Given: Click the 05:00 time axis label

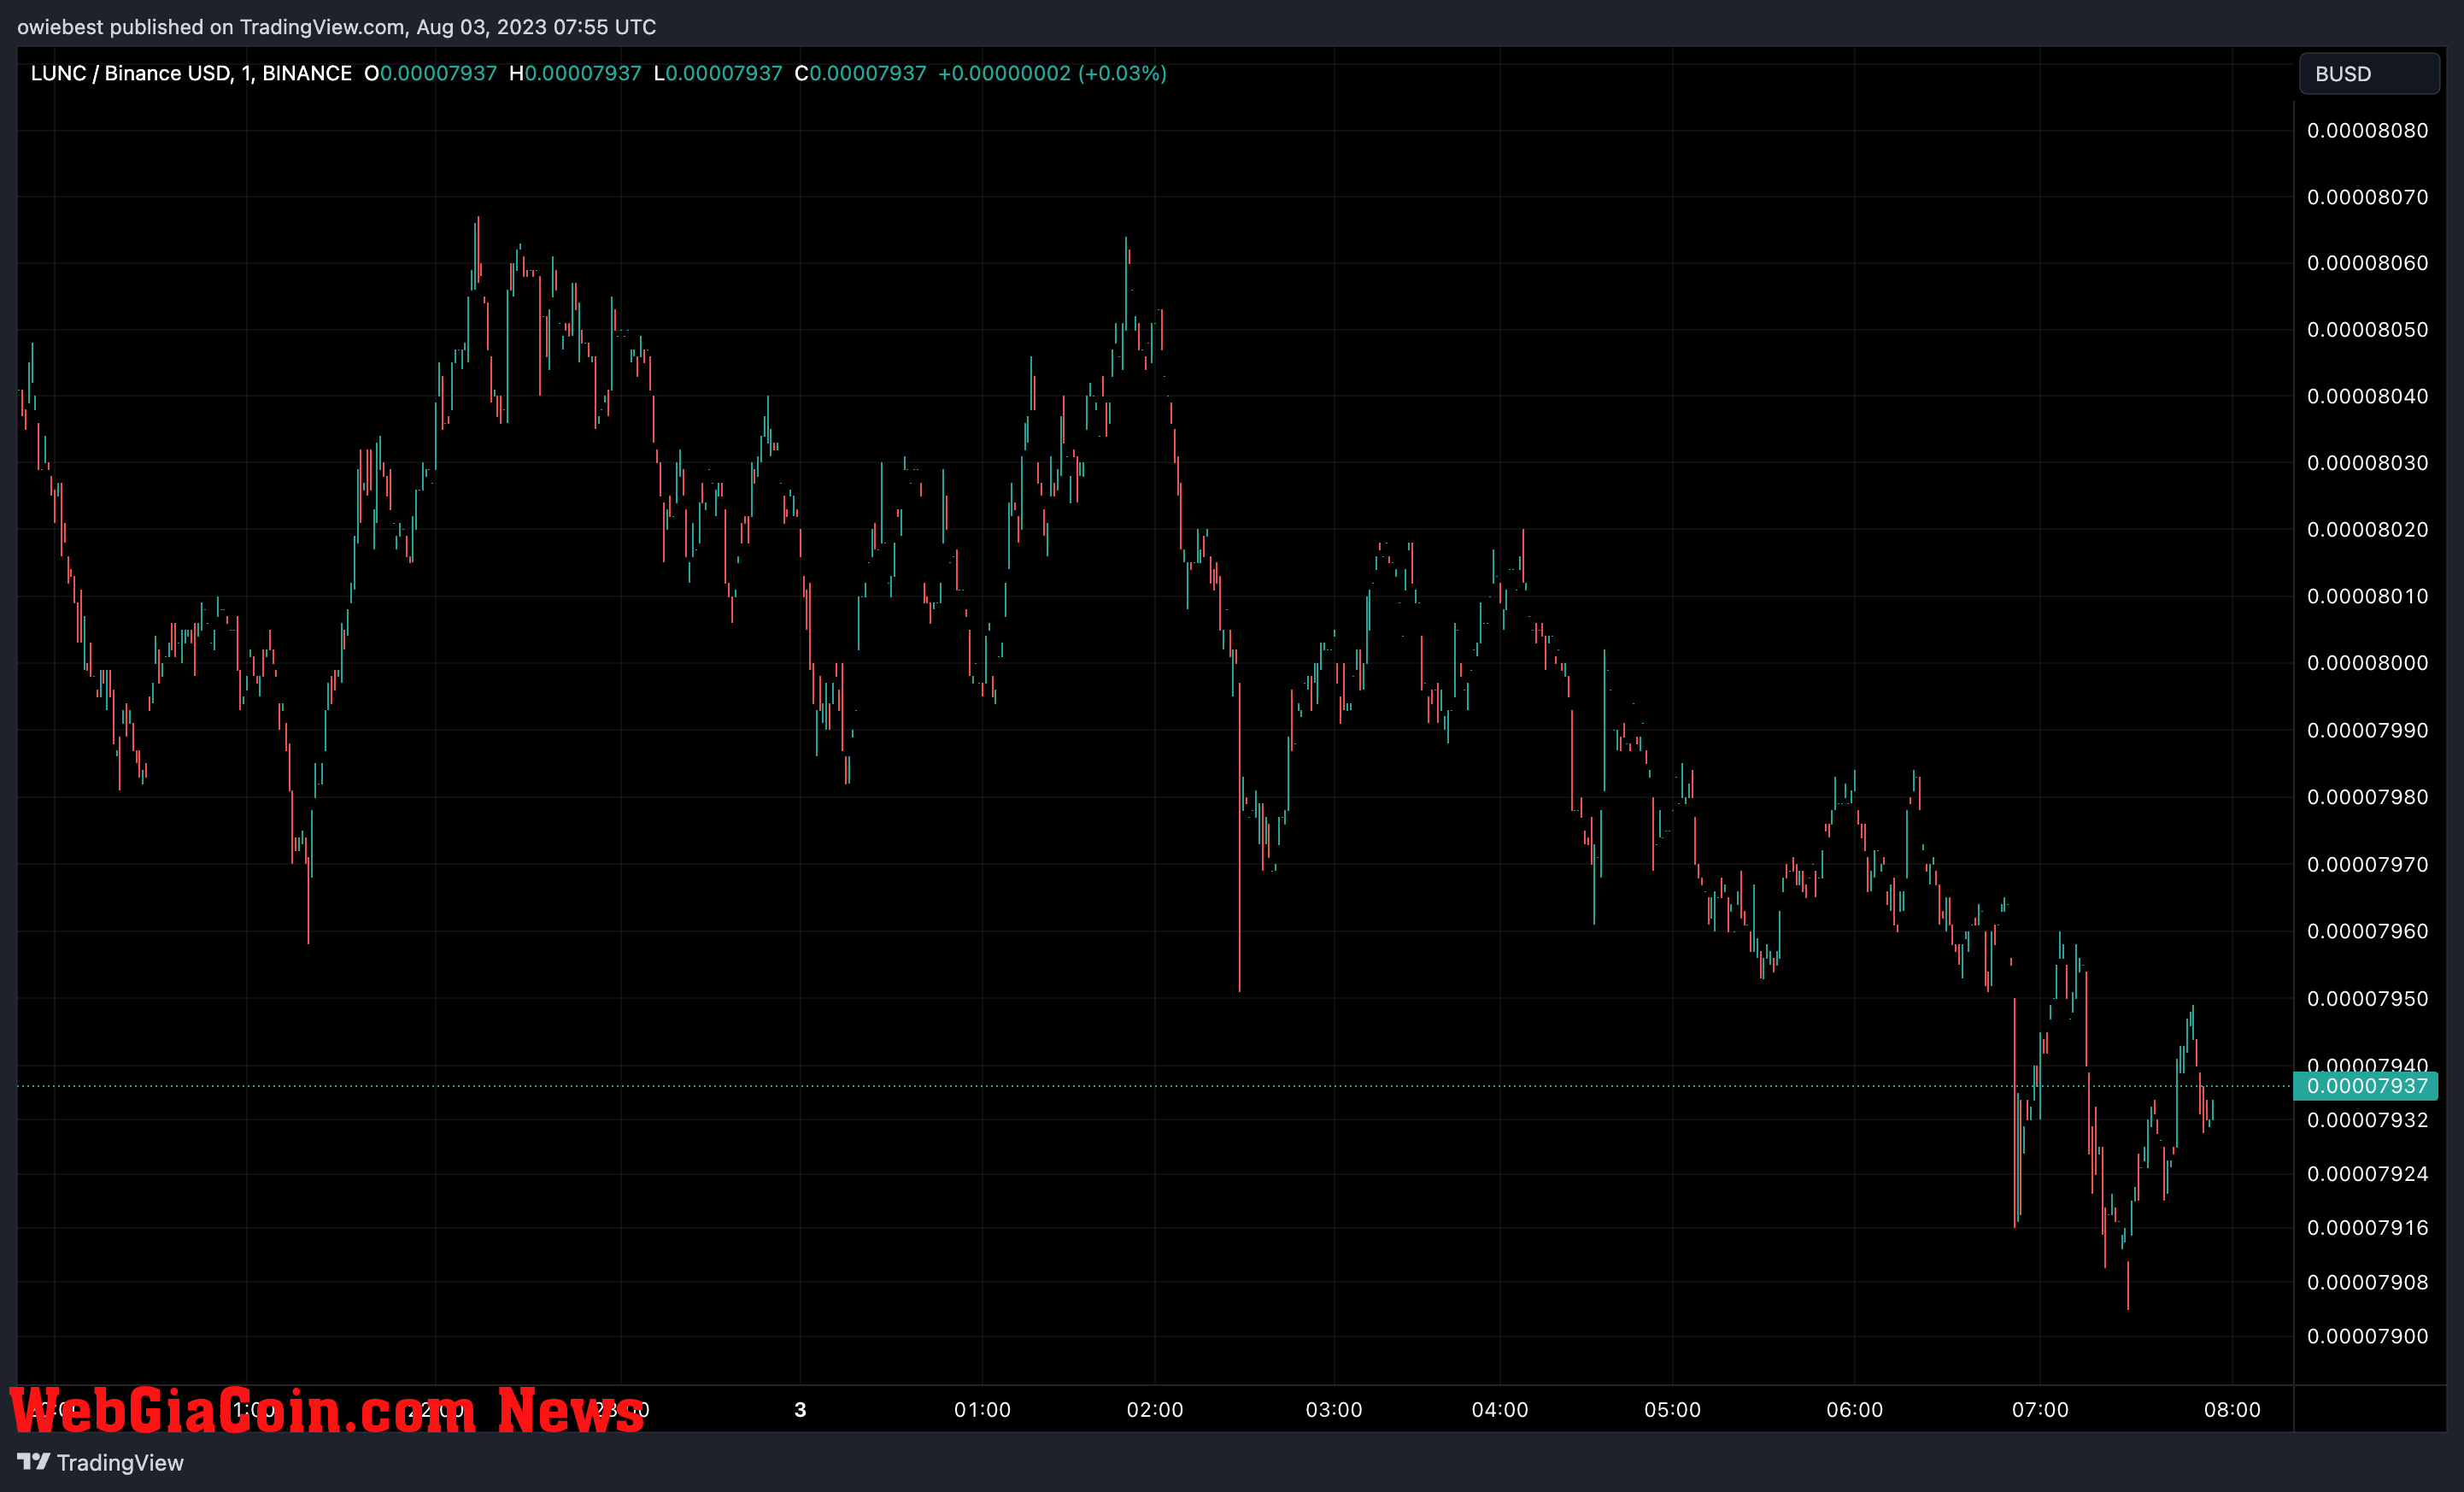Looking at the screenshot, I should 1673,1410.
